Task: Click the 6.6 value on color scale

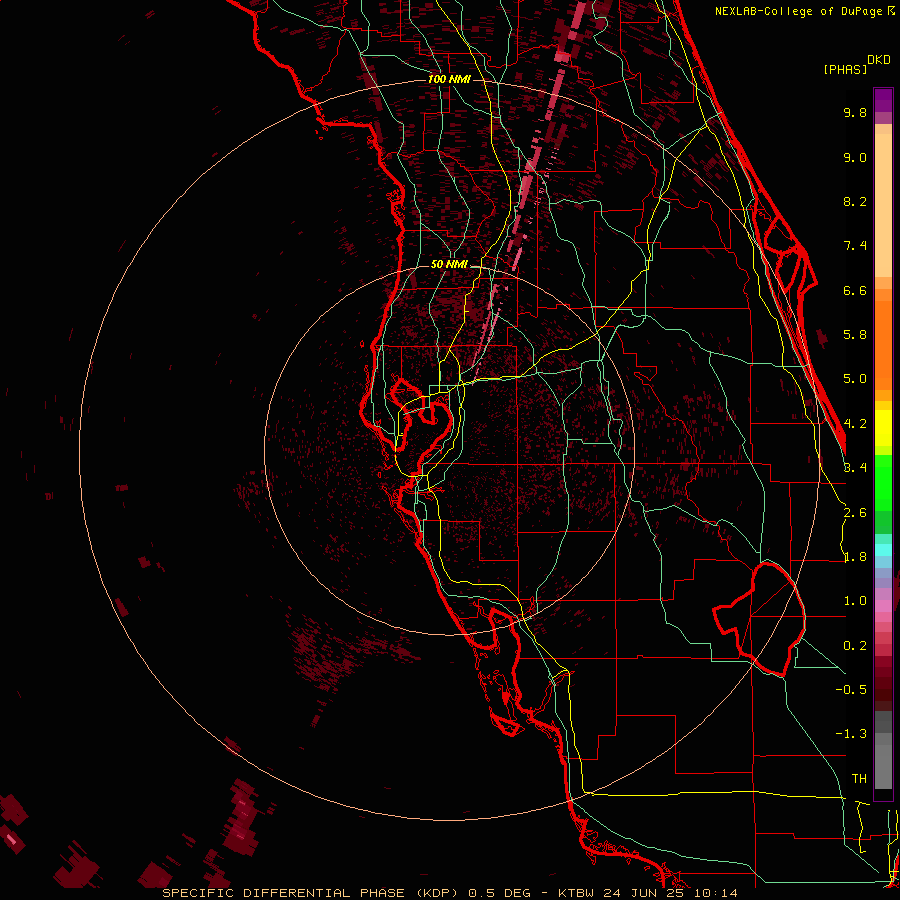Action: (855, 290)
